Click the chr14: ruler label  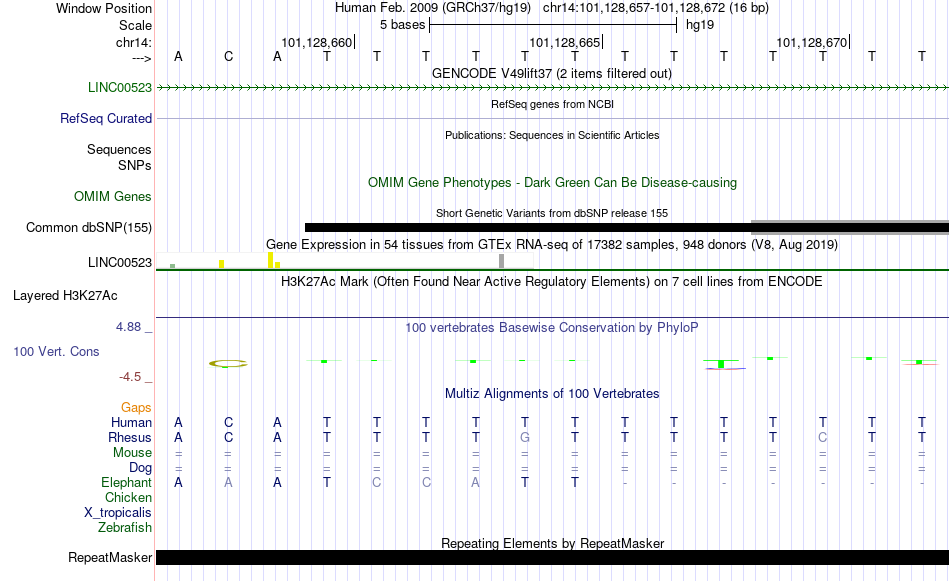point(134,42)
